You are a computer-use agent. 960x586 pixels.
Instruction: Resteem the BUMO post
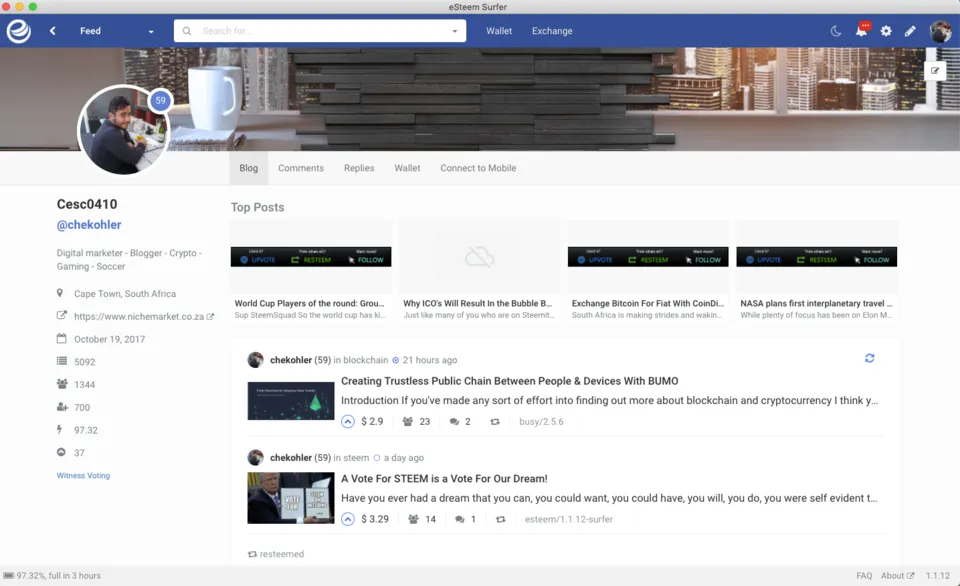tap(495, 421)
